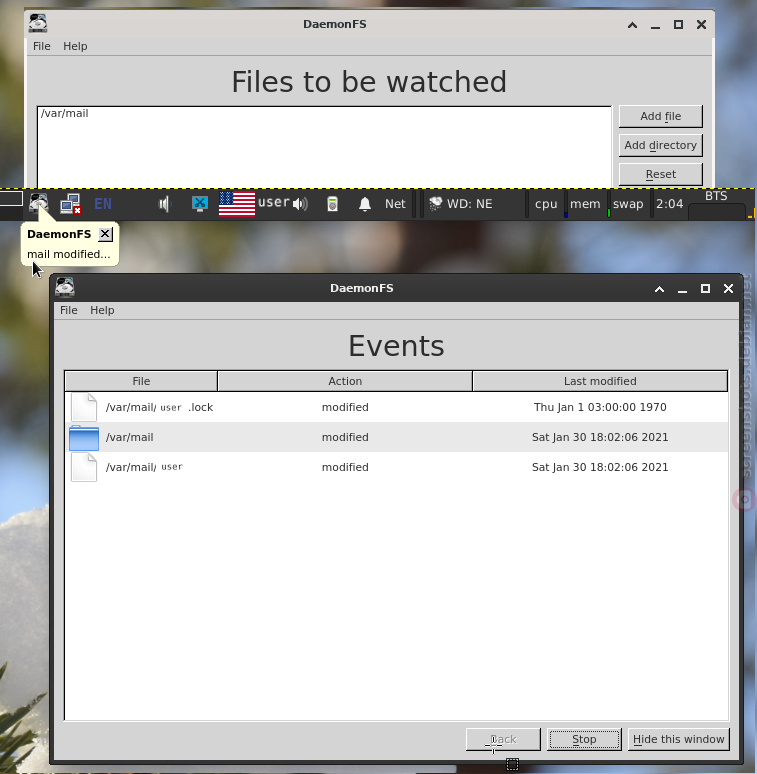Open the Help menu in the Events window
This screenshot has height=774, width=757.
(102, 310)
